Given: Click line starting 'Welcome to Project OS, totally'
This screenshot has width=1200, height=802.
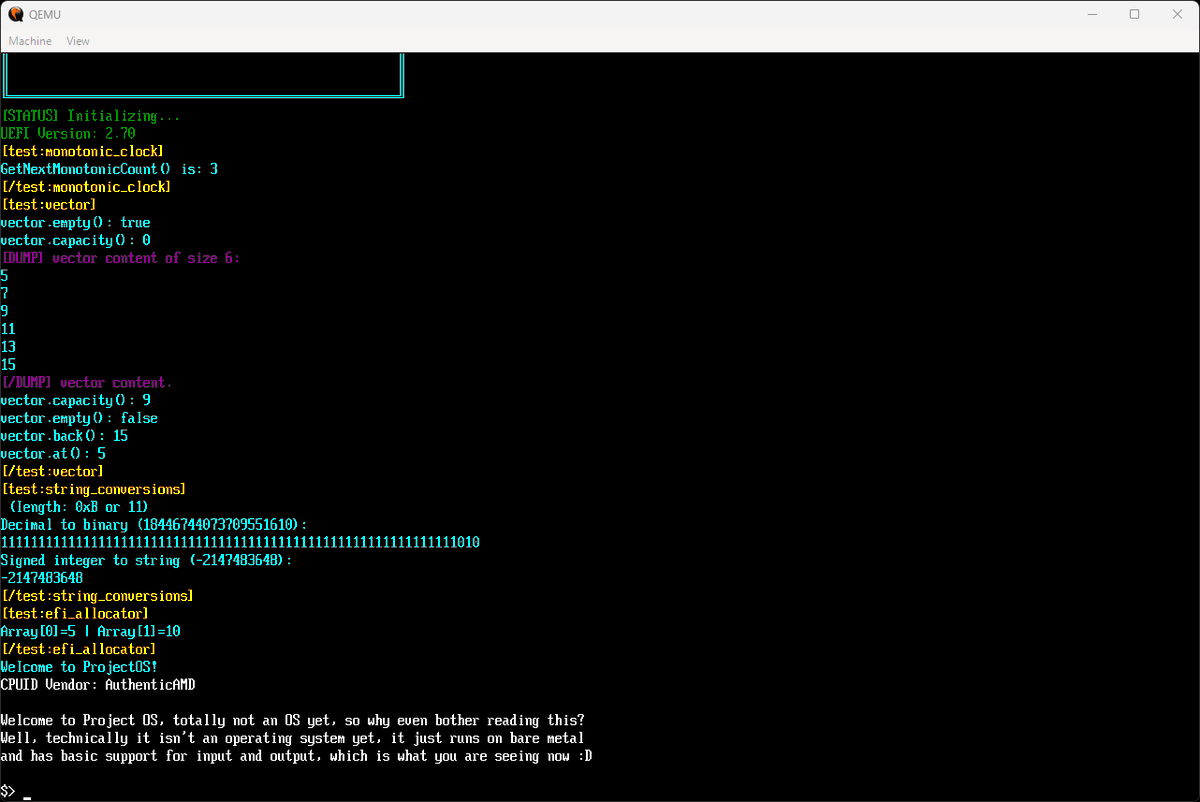Looking at the screenshot, I should coord(293,721).
